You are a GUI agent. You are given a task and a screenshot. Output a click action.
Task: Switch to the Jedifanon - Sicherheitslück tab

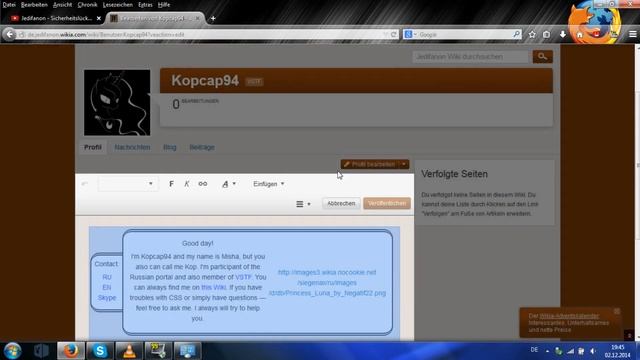point(56,18)
